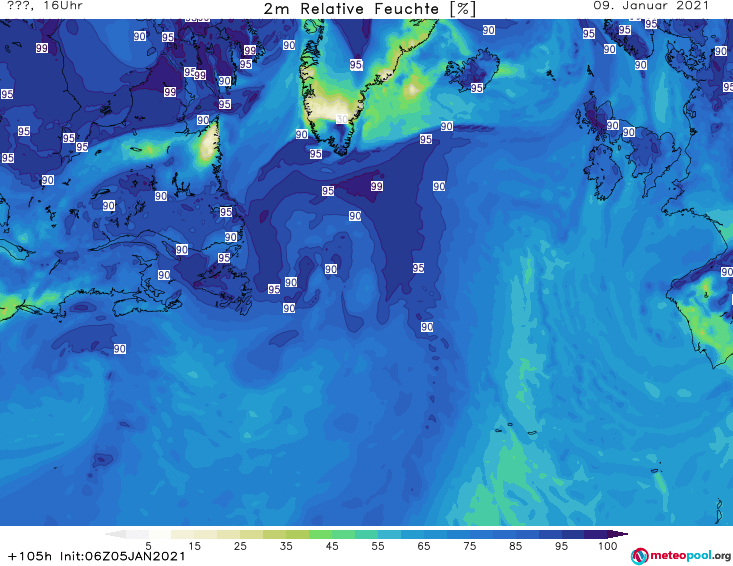
Task: Click the colorbar tick label '45'
Action: [x=332, y=546]
